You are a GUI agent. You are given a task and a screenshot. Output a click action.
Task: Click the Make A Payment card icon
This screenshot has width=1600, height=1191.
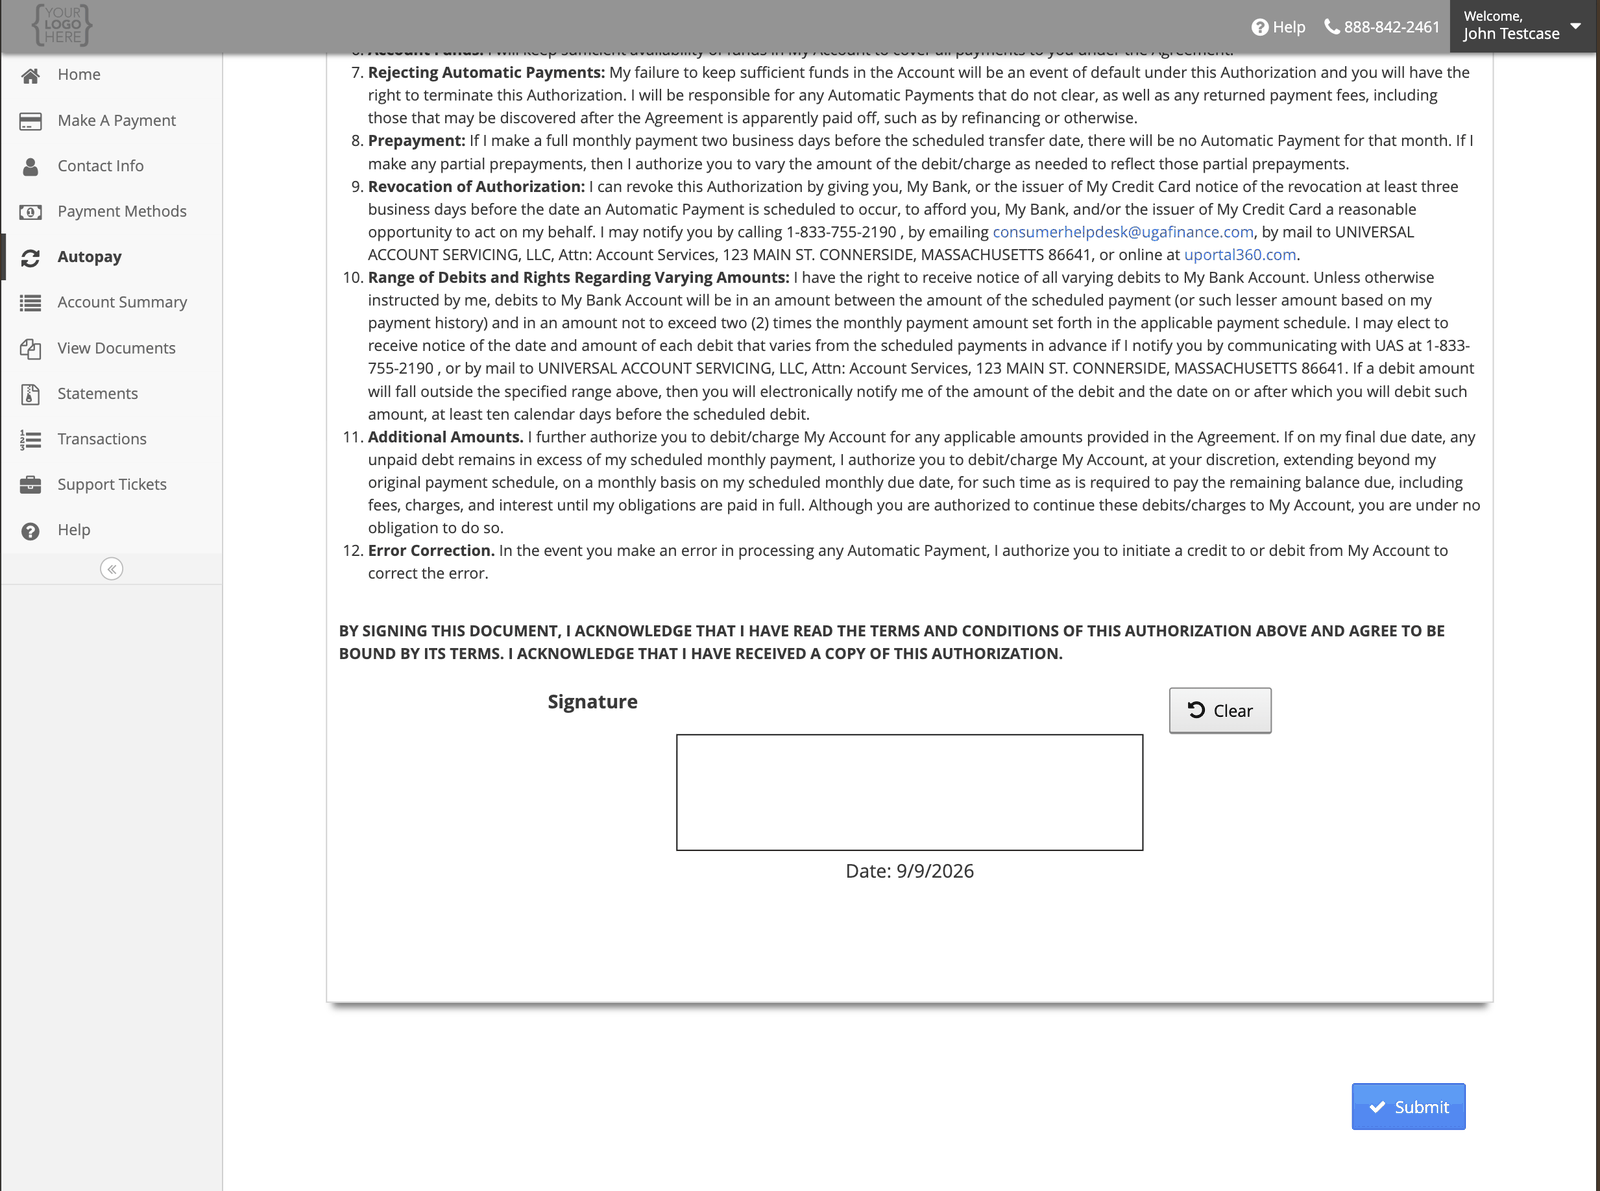30,121
